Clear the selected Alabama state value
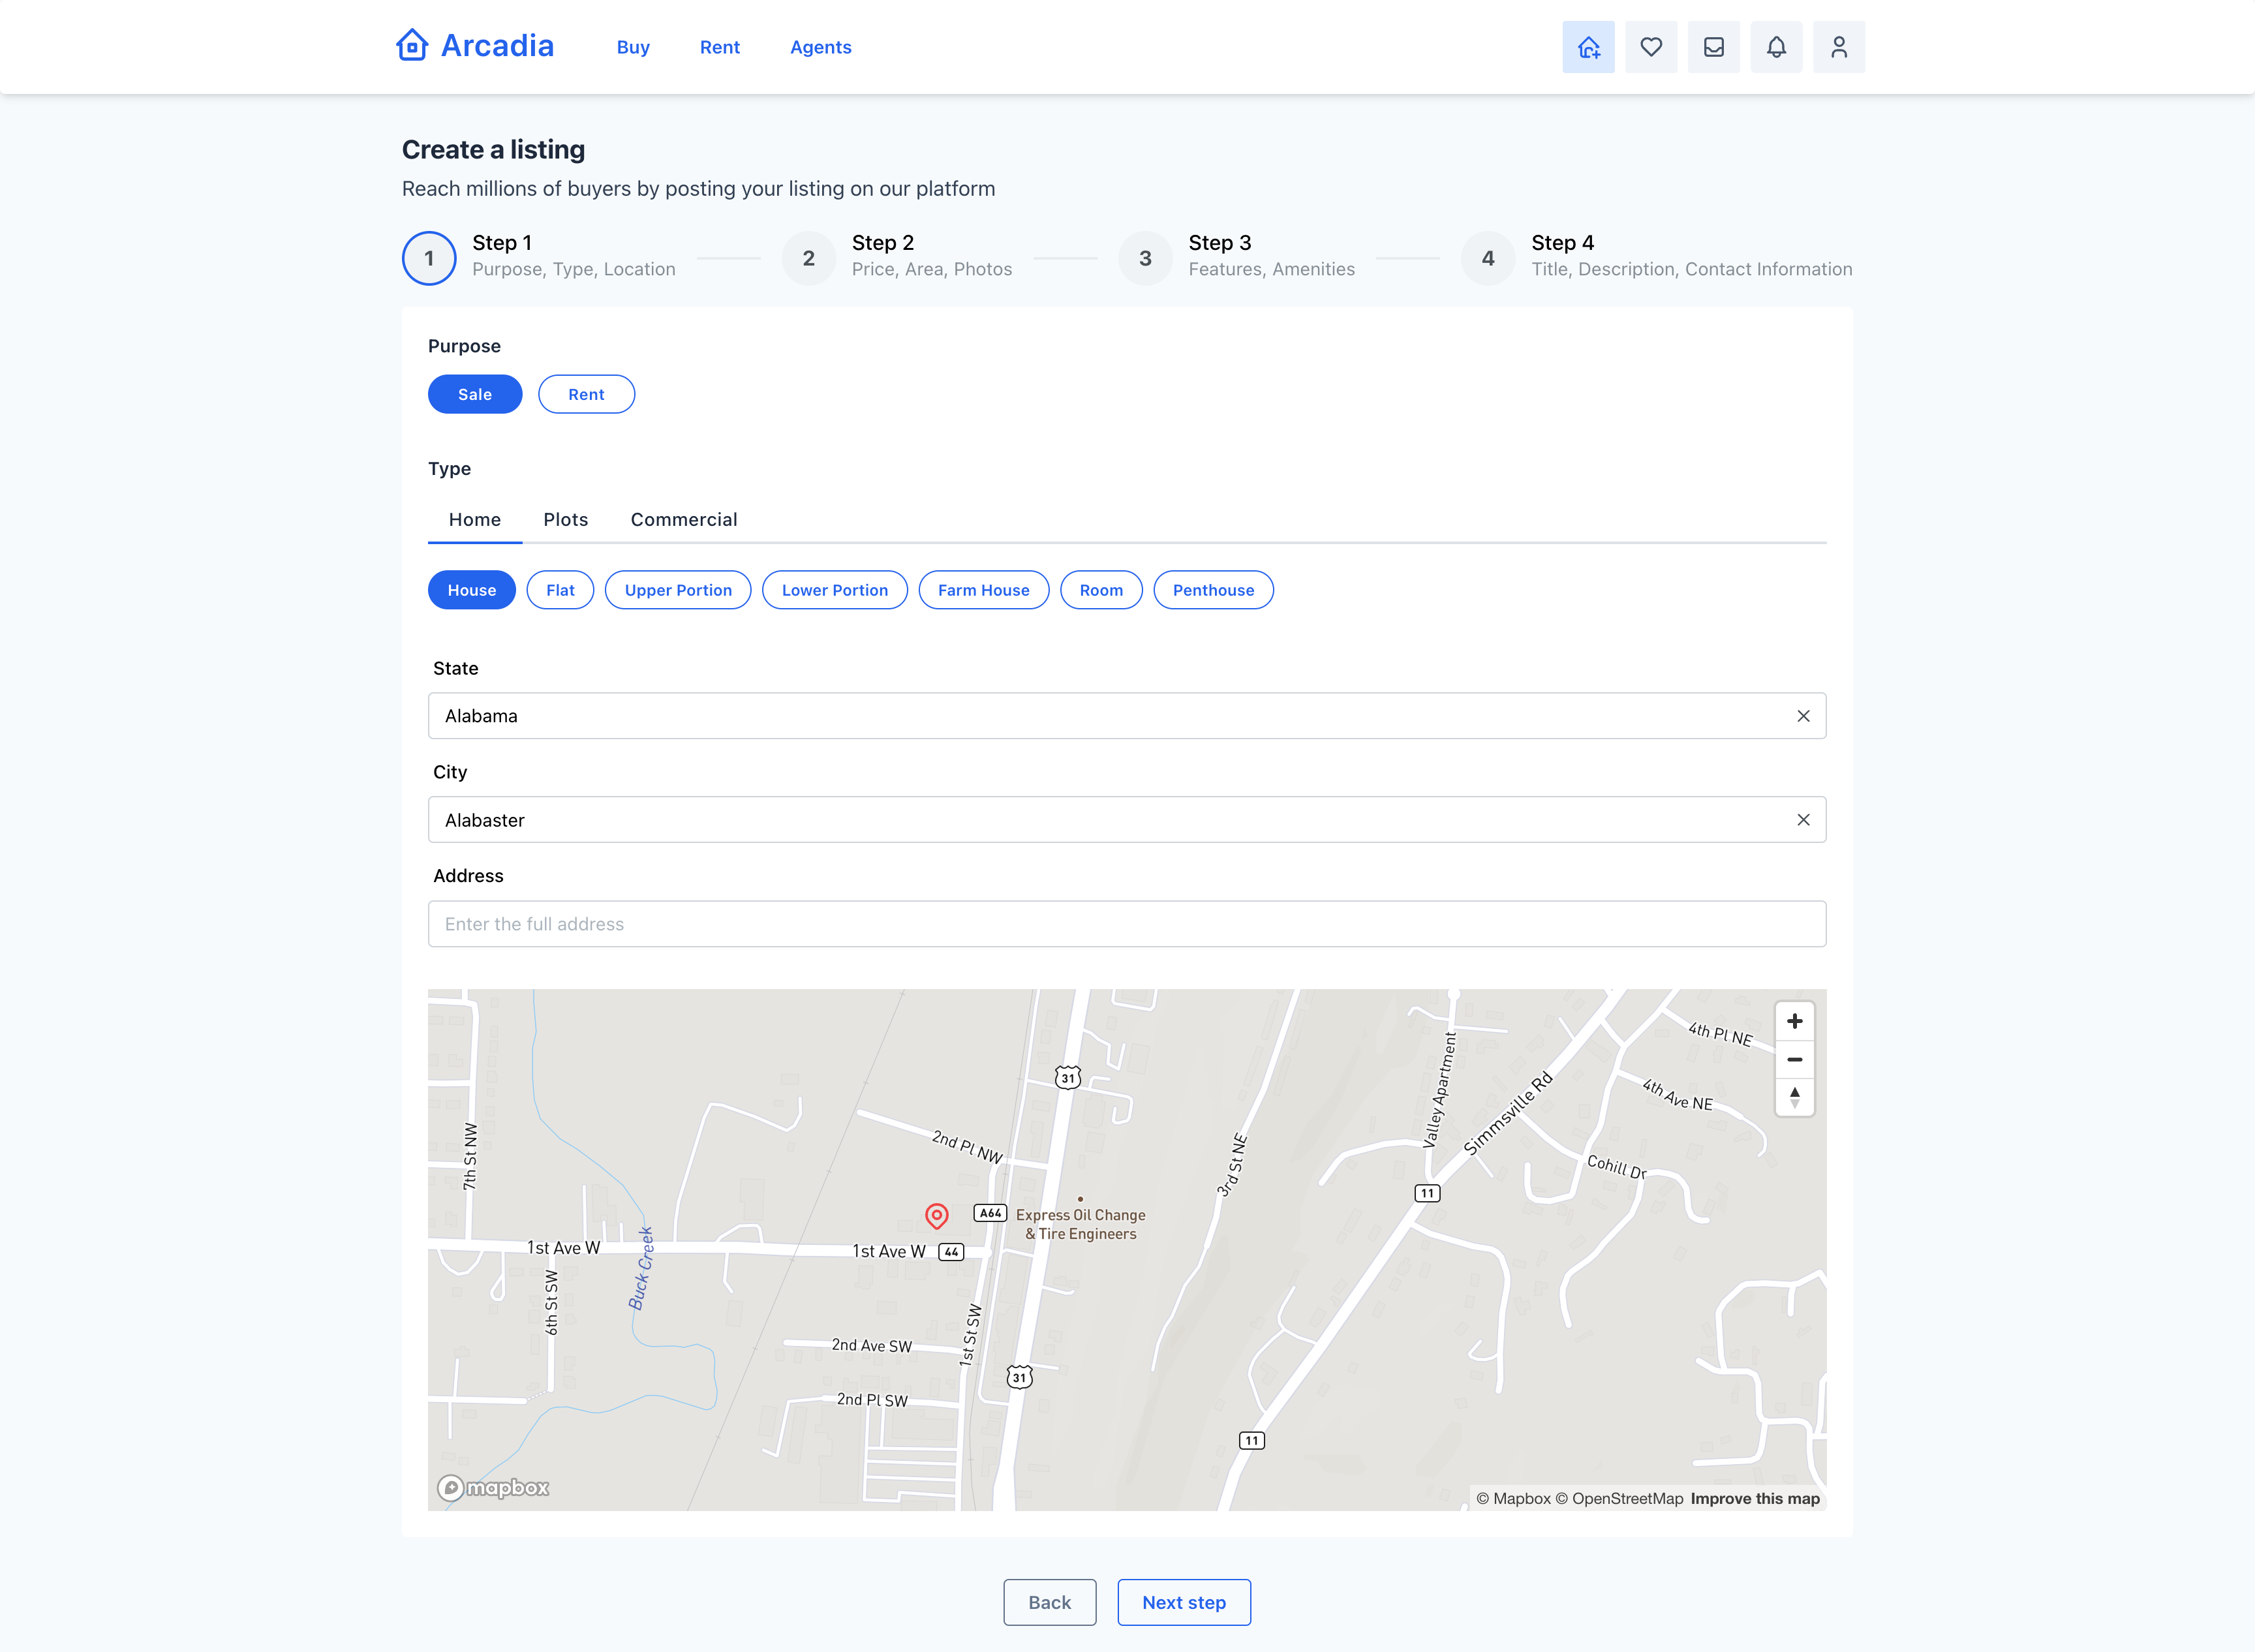 tap(1803, 716)
